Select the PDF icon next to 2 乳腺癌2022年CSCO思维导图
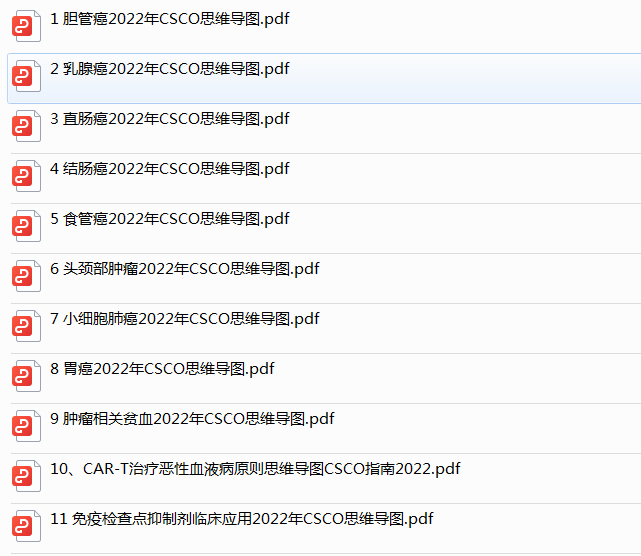This screenshot has width=641, height=556. (27, 76)
